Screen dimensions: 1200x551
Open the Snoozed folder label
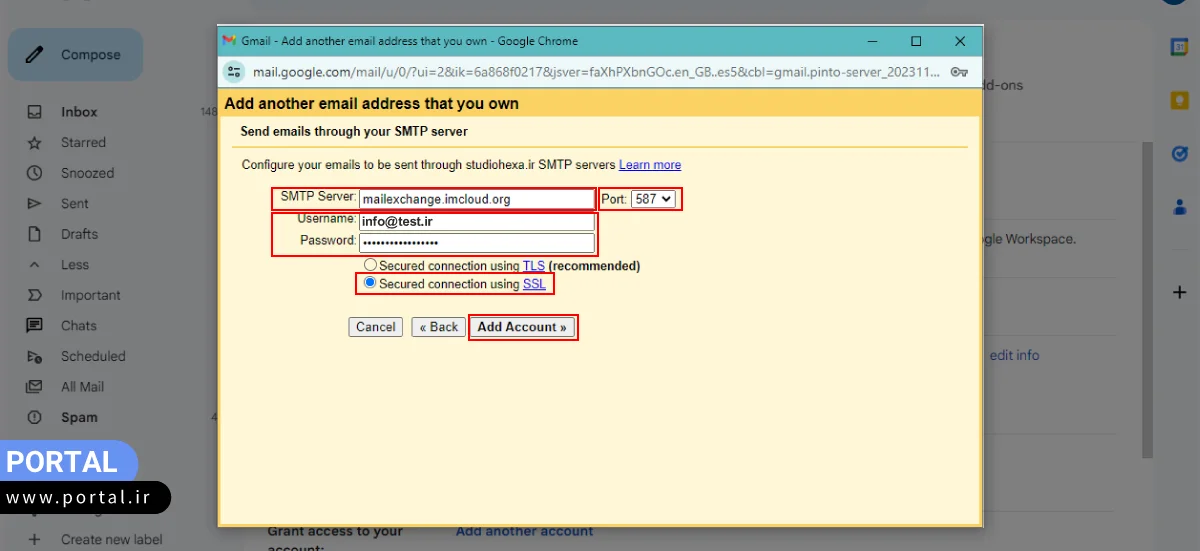(88, 173)
